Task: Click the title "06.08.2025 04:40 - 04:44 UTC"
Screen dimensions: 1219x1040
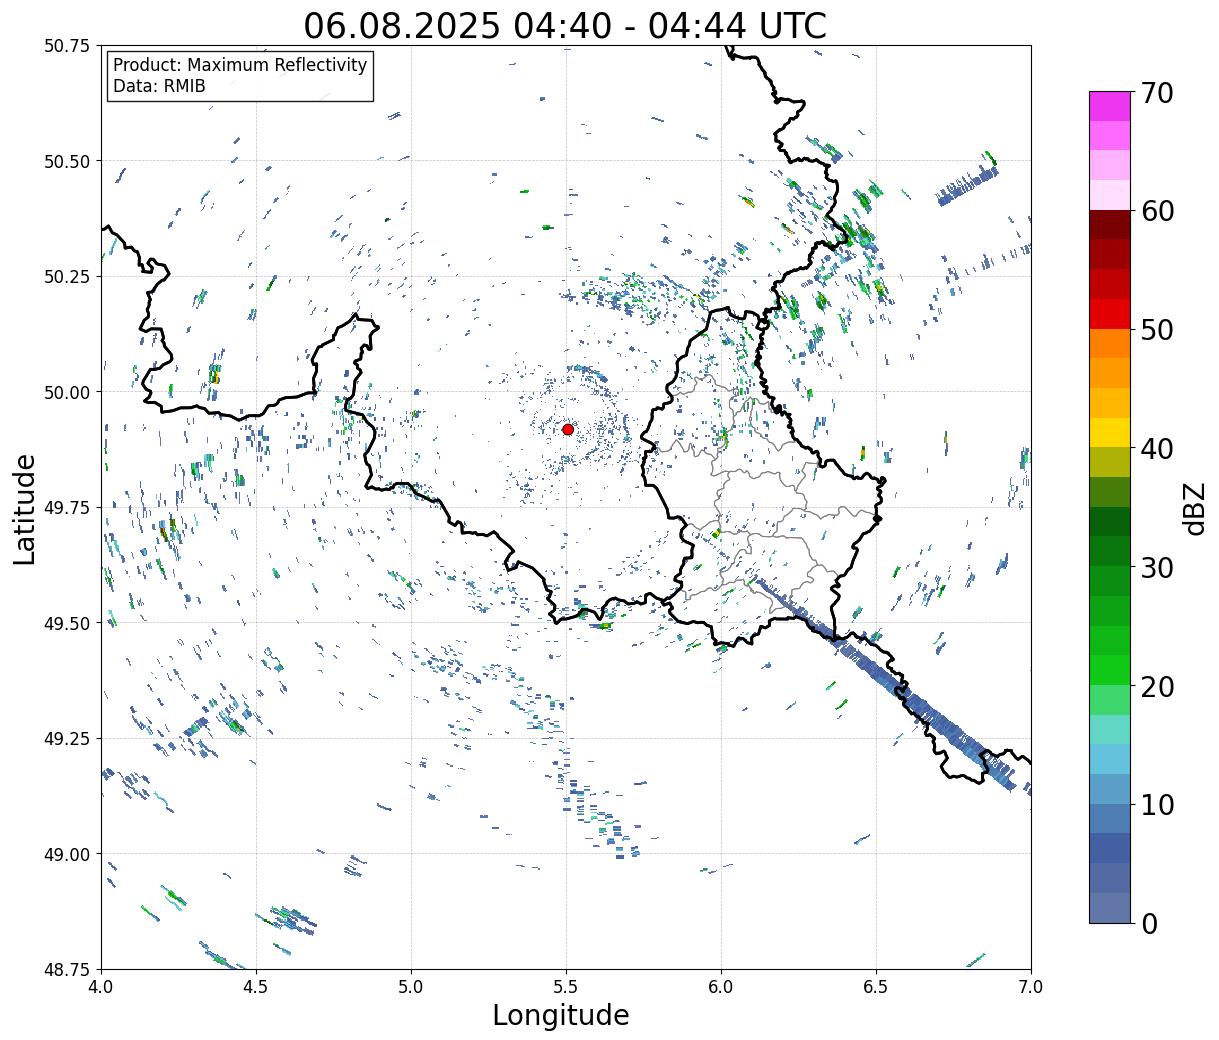Action: coord(565,25)
